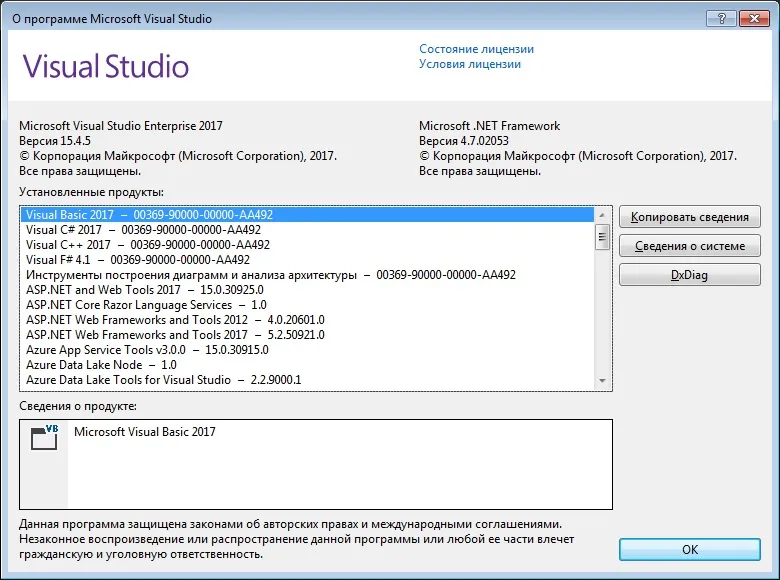Image resolution: width=780 pixels, height=580 pixels.
Task: Select the Visual C++ 2017 row
Action: [x=307, y=245]
